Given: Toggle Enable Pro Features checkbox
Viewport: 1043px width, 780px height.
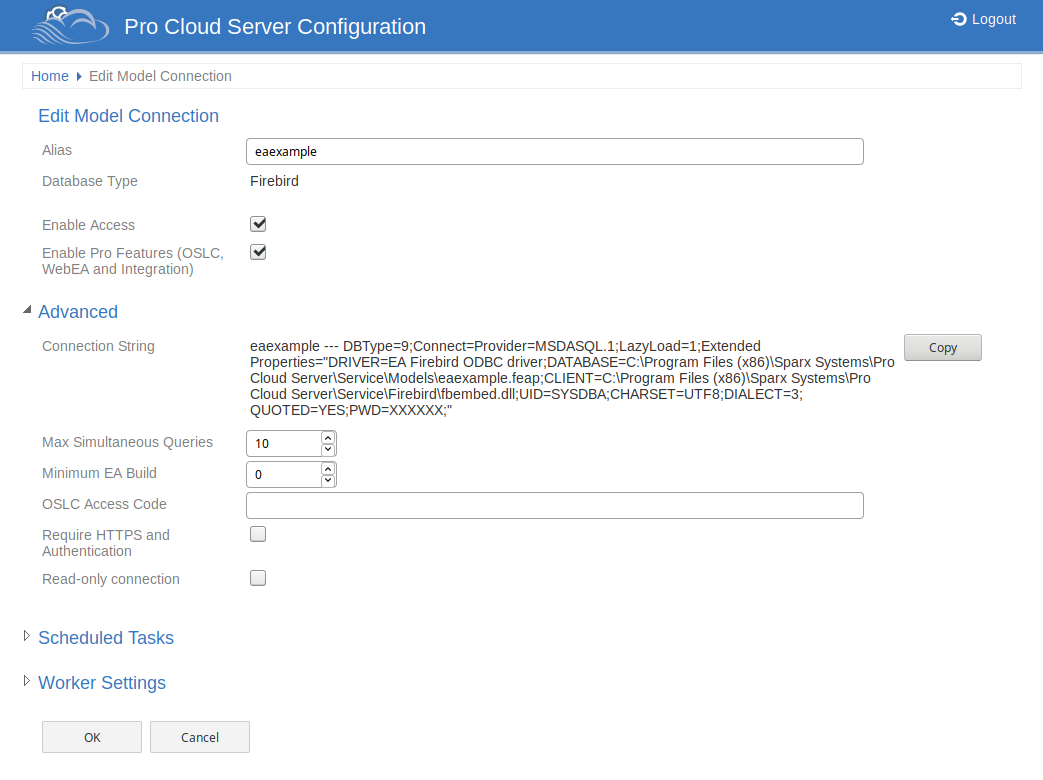Looking at the screenshot, I should tap(258, 252).
